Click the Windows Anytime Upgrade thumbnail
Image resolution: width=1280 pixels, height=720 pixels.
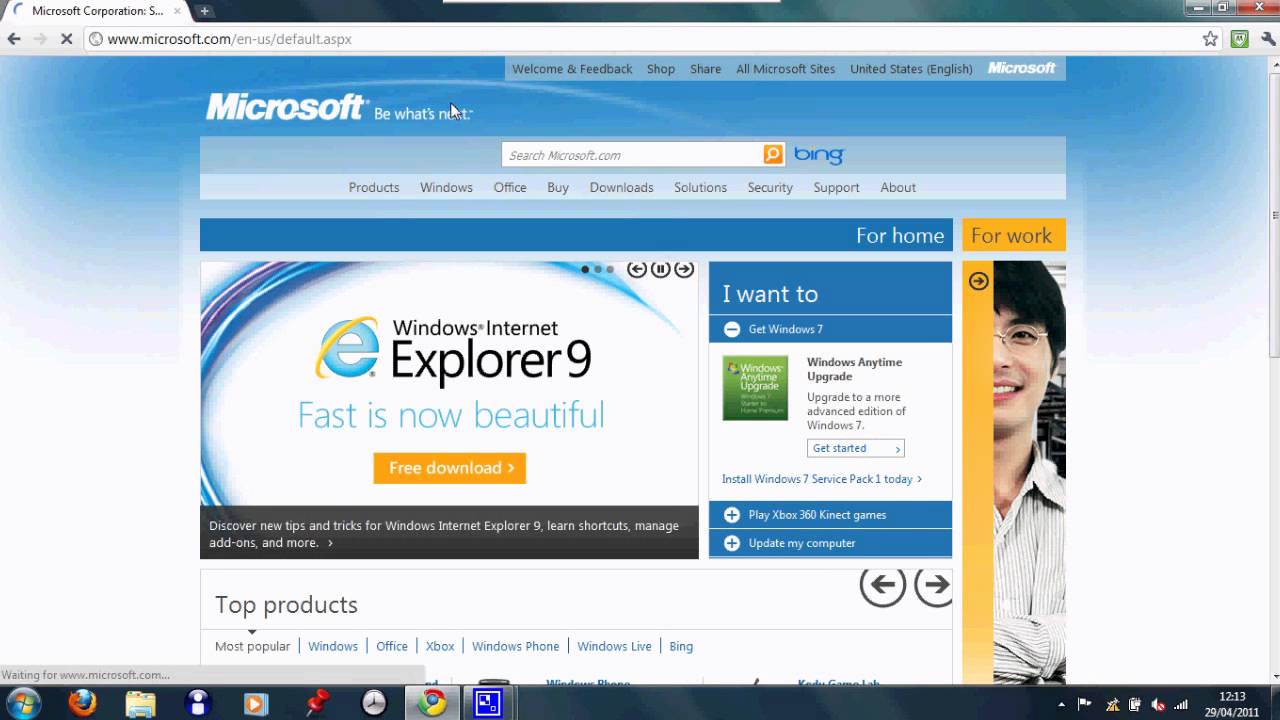coord(755,388)
